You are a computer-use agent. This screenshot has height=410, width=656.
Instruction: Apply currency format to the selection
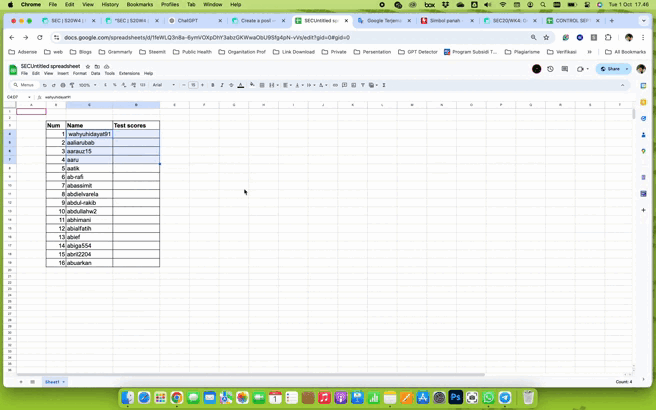click(105, 85)
